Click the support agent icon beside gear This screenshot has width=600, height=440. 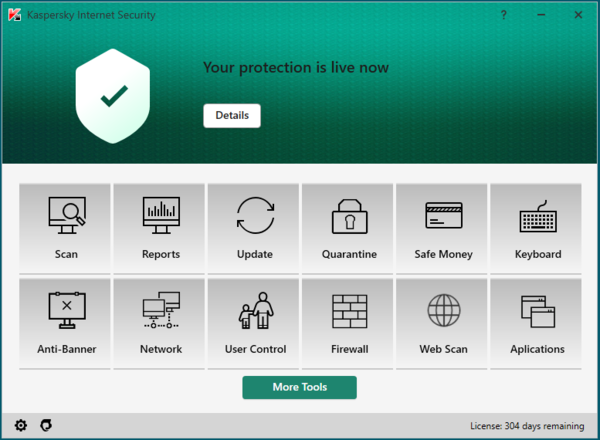46,425
